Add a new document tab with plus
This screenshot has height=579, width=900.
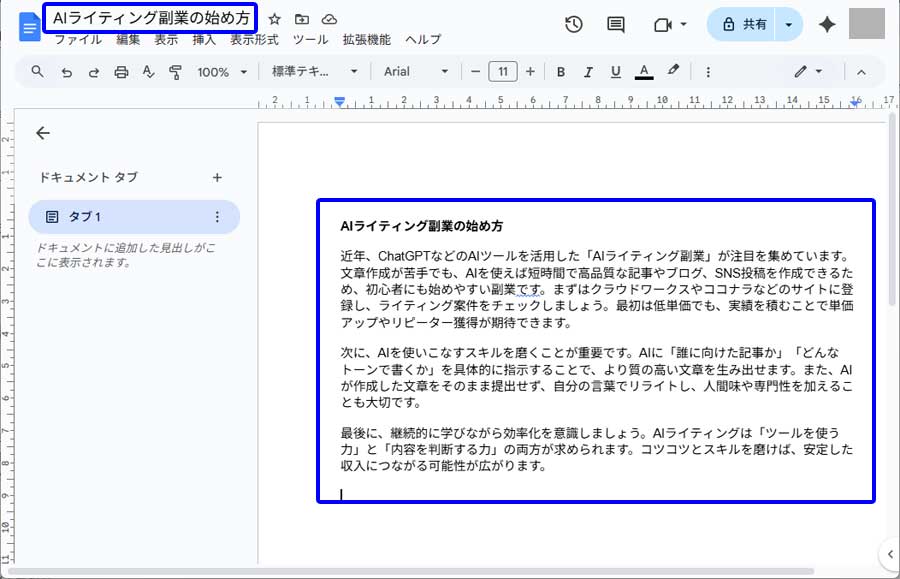pyautogui.click(x=217, y=177)
